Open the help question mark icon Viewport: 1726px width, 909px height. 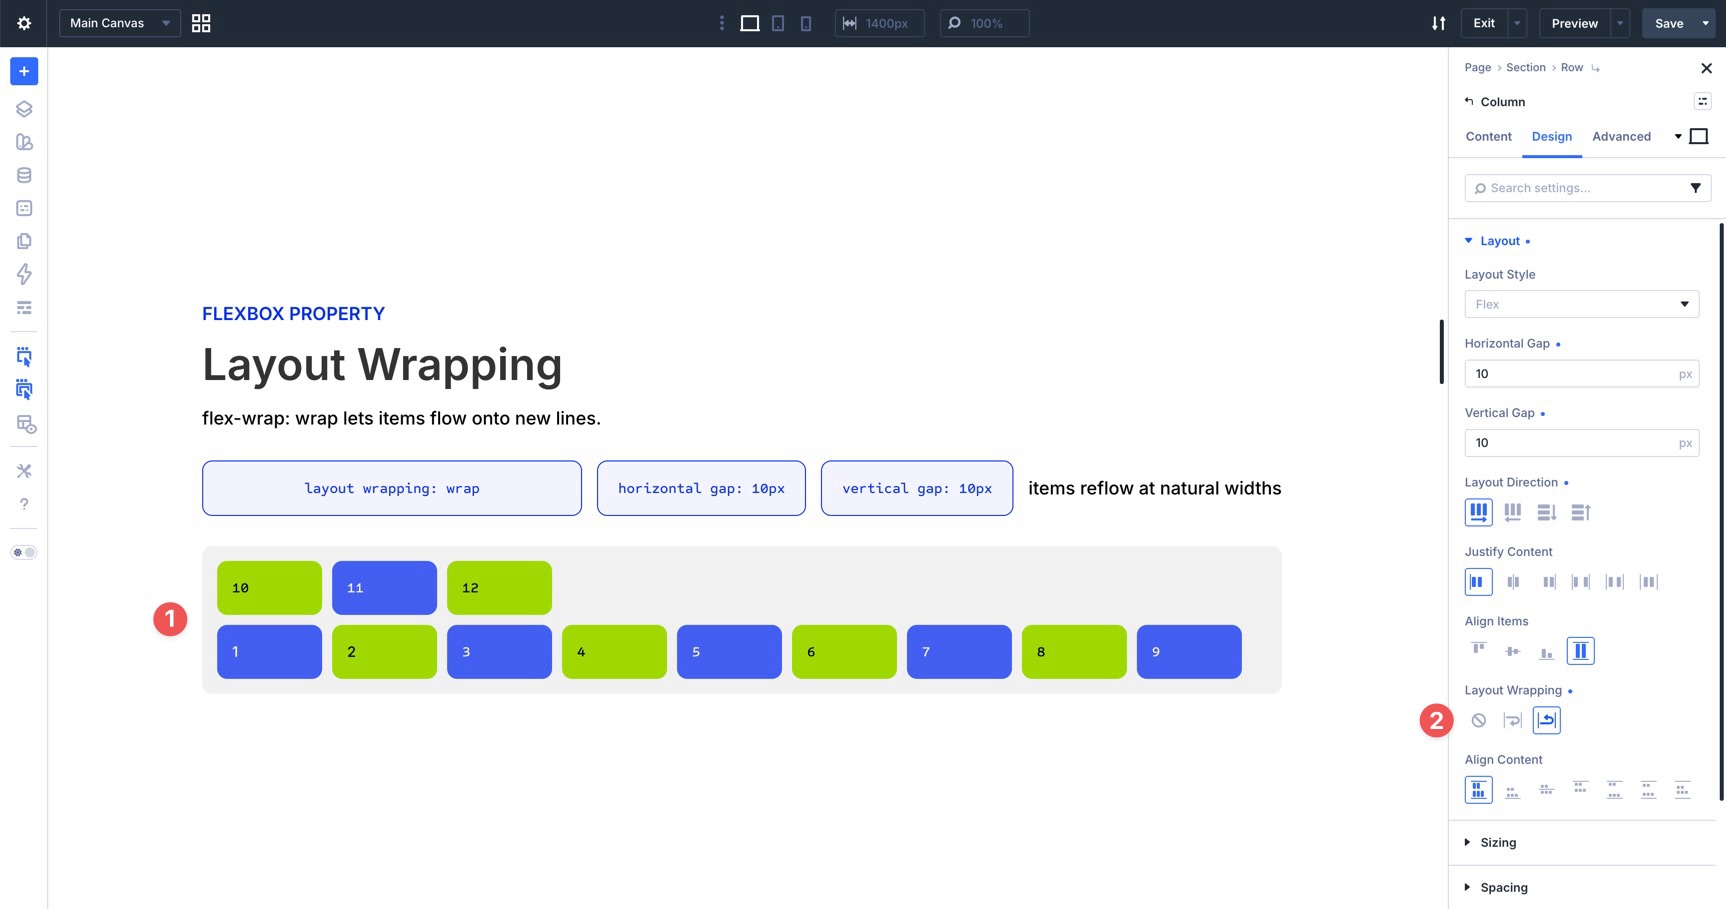pos(24,504)
